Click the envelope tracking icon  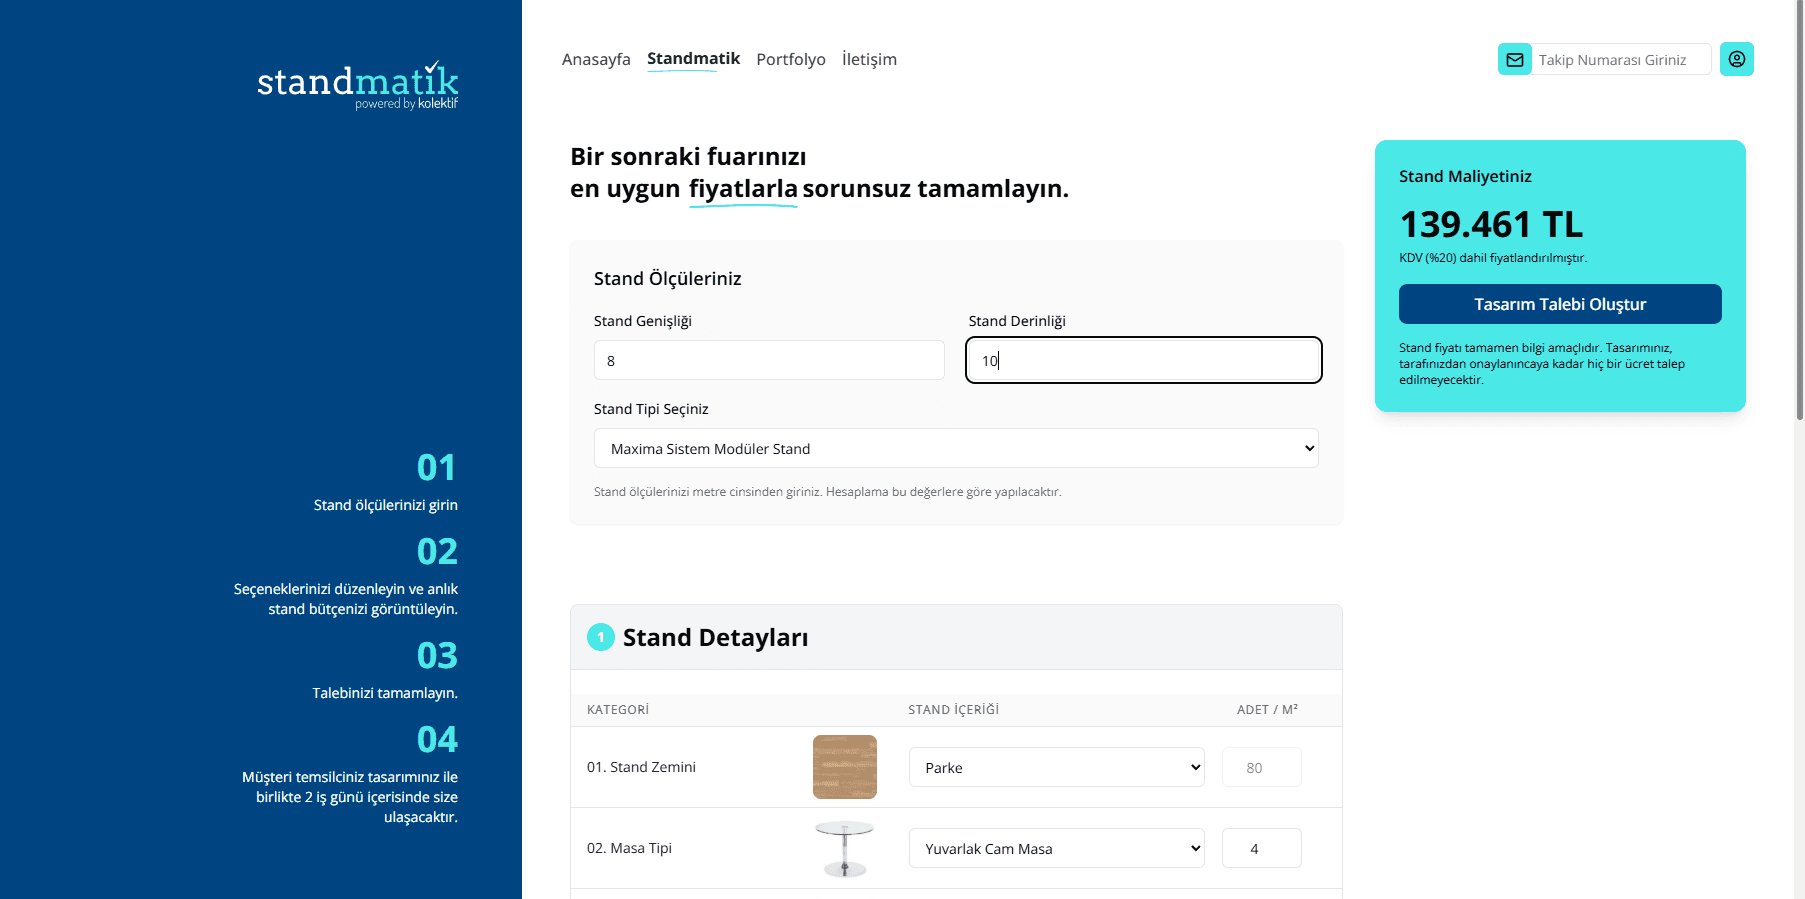pos(1515,60)
